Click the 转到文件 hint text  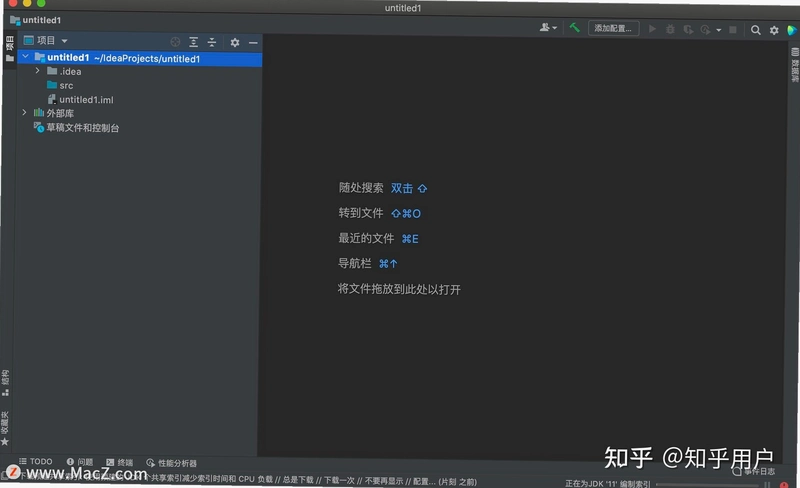point(361,213)
